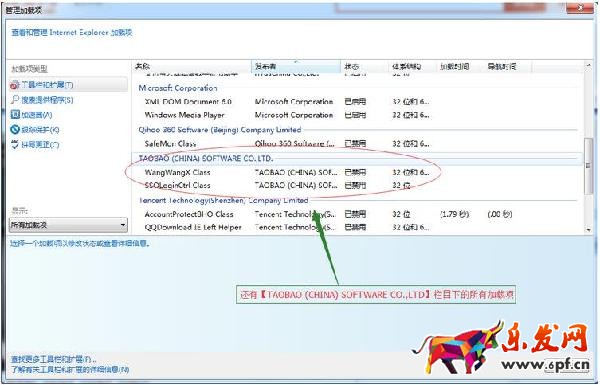Select the WangWangX Class add-on row
The image size is (600, 385).
[357, 173]
